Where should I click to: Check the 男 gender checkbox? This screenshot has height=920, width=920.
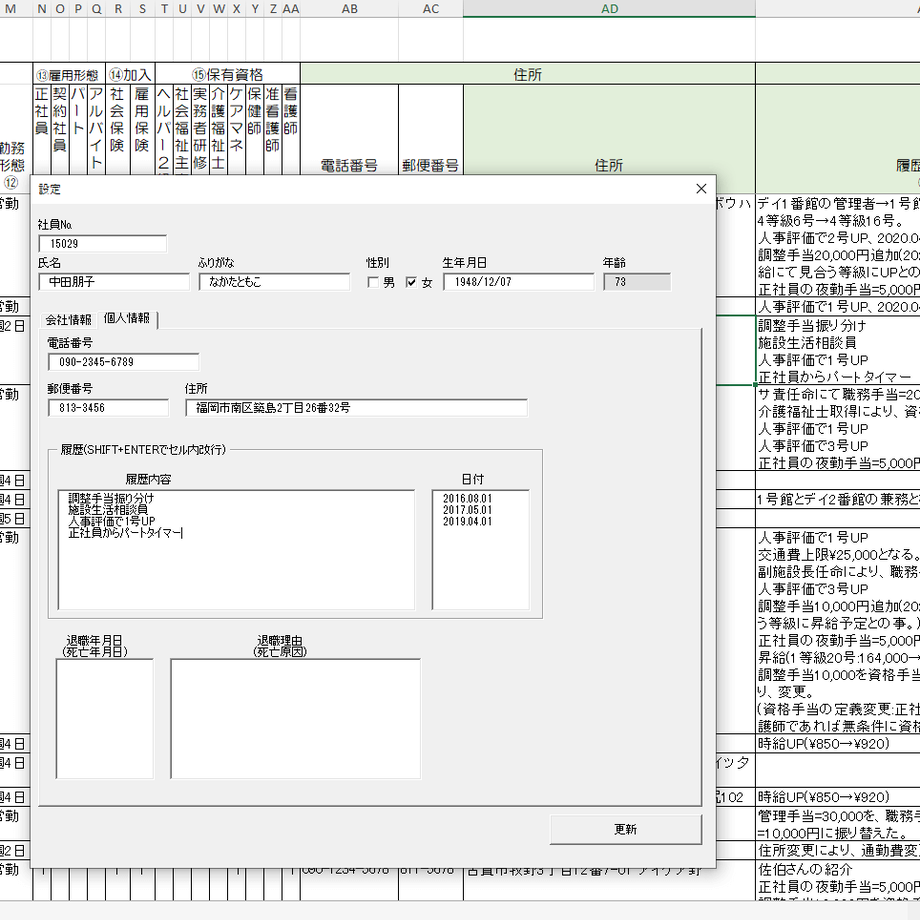click(x=373, y=282)
